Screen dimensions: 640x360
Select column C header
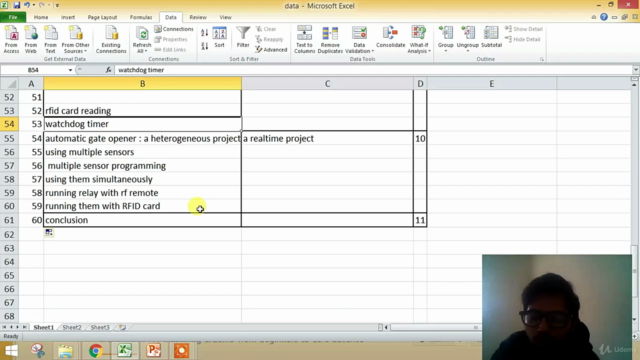point(327,84)
